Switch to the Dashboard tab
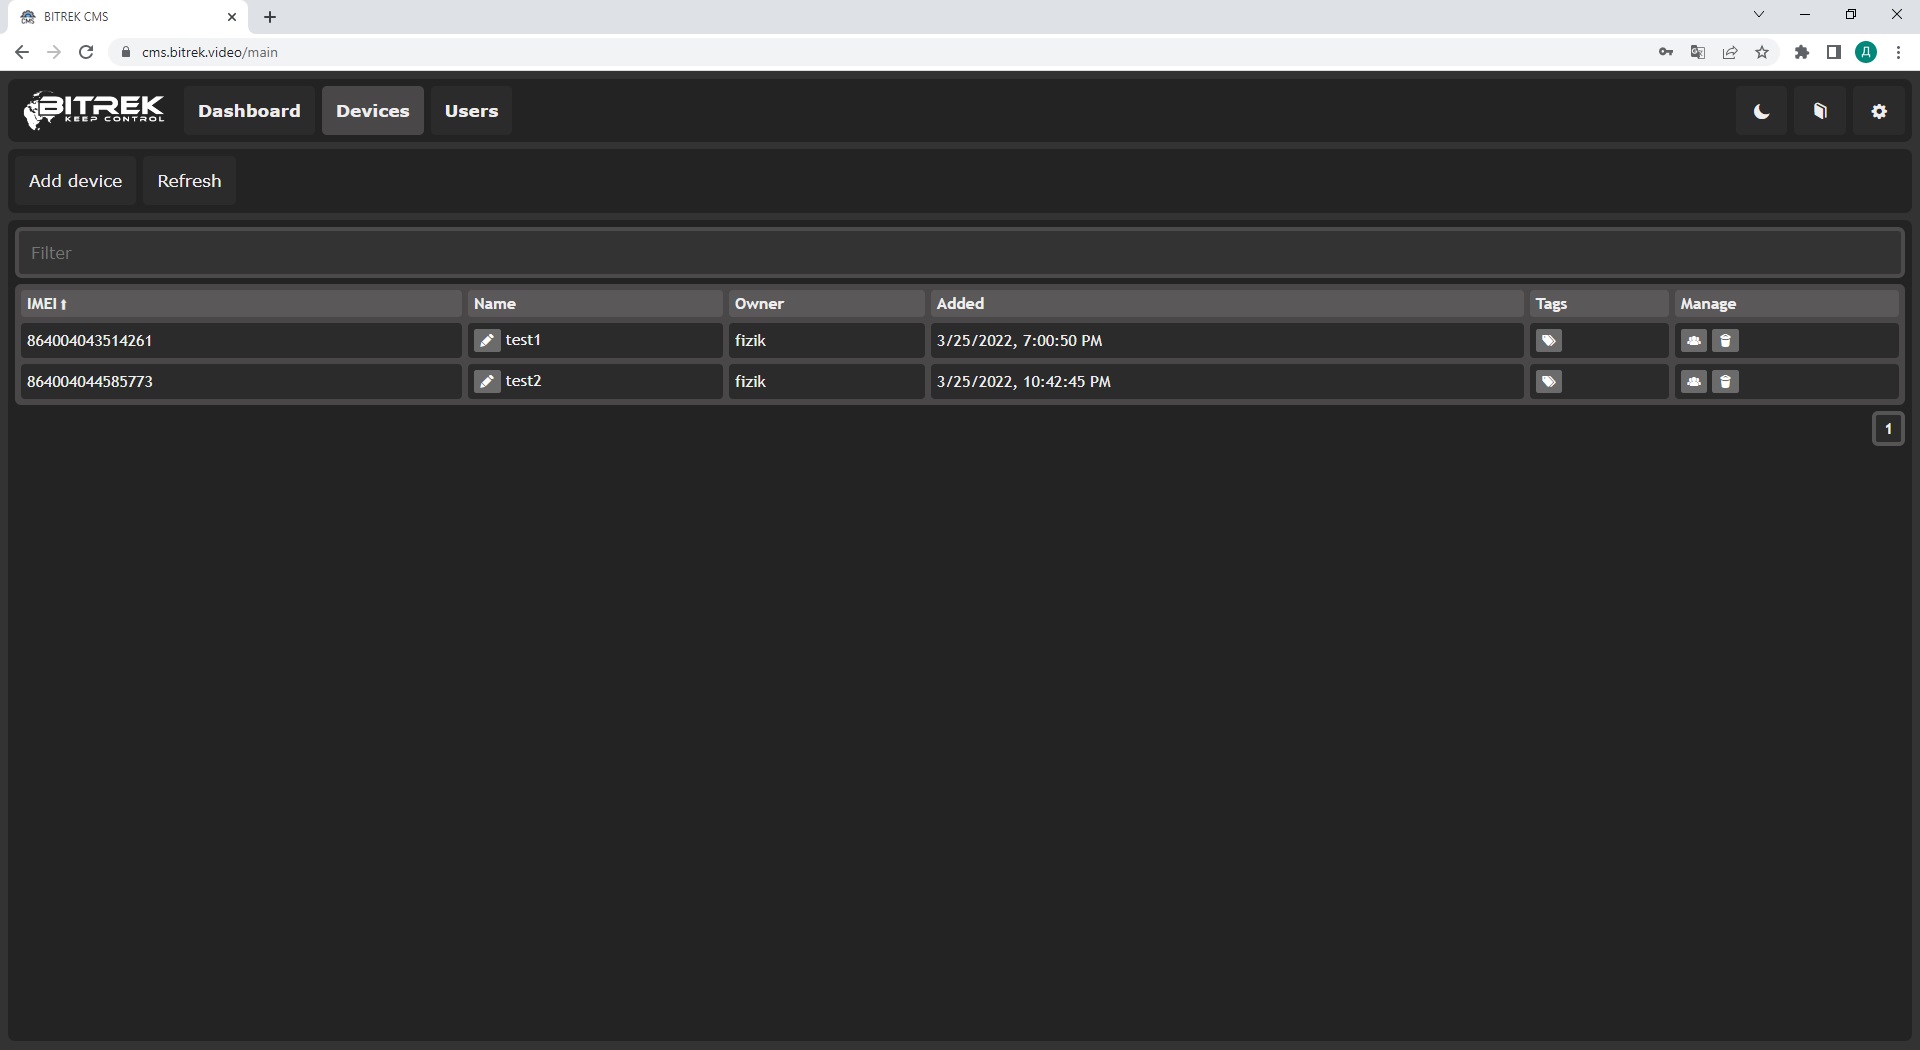 249,111
